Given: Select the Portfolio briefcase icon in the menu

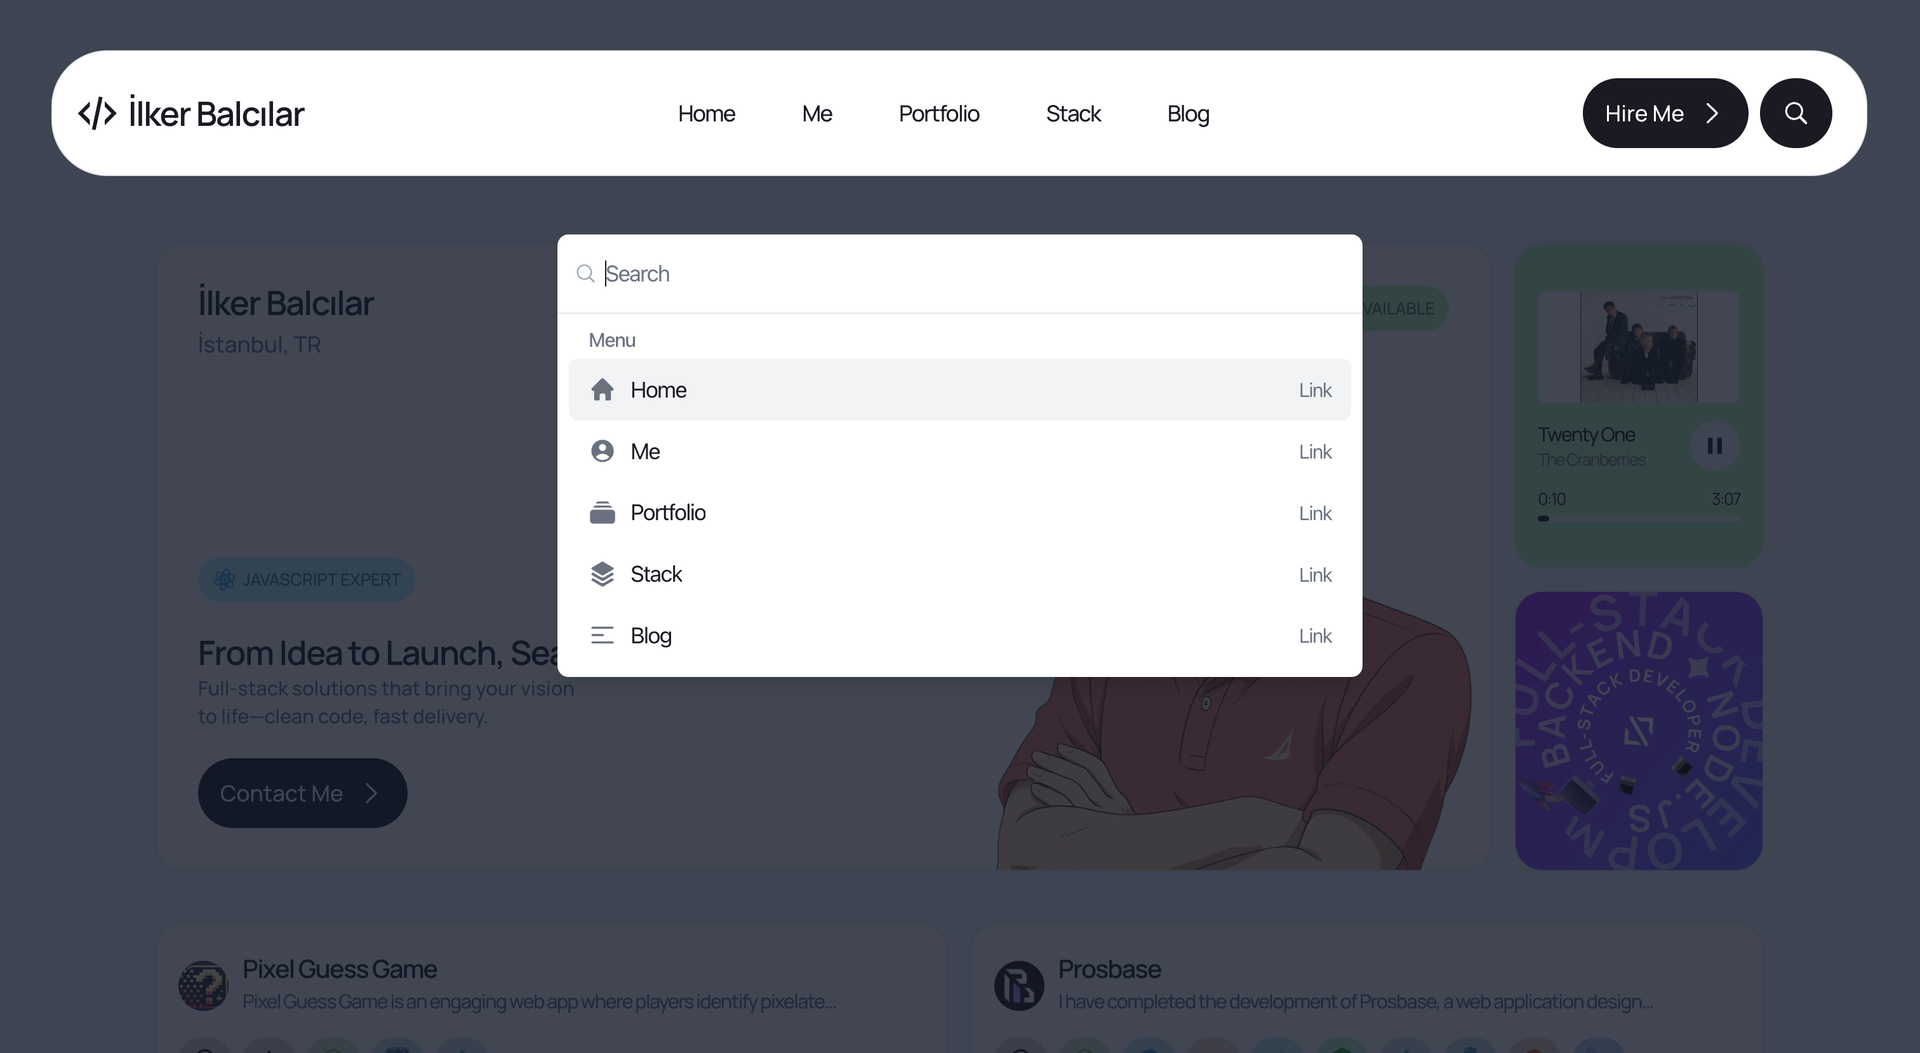Looking at the screenshot, I should pos(603,512).
